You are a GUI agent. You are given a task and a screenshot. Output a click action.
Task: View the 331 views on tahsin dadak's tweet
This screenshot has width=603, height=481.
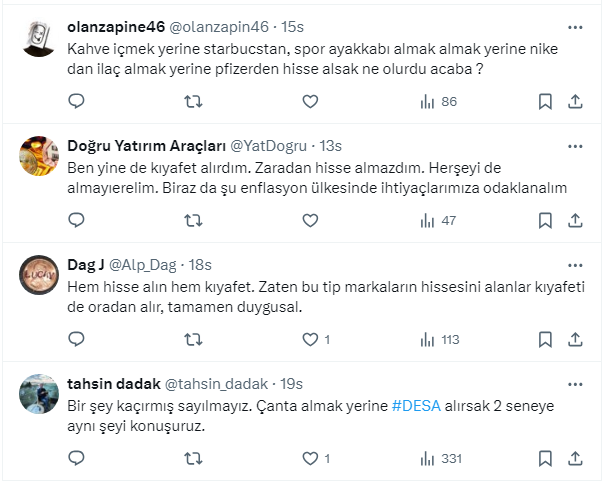pyautogui.click(x=441, y=458)
